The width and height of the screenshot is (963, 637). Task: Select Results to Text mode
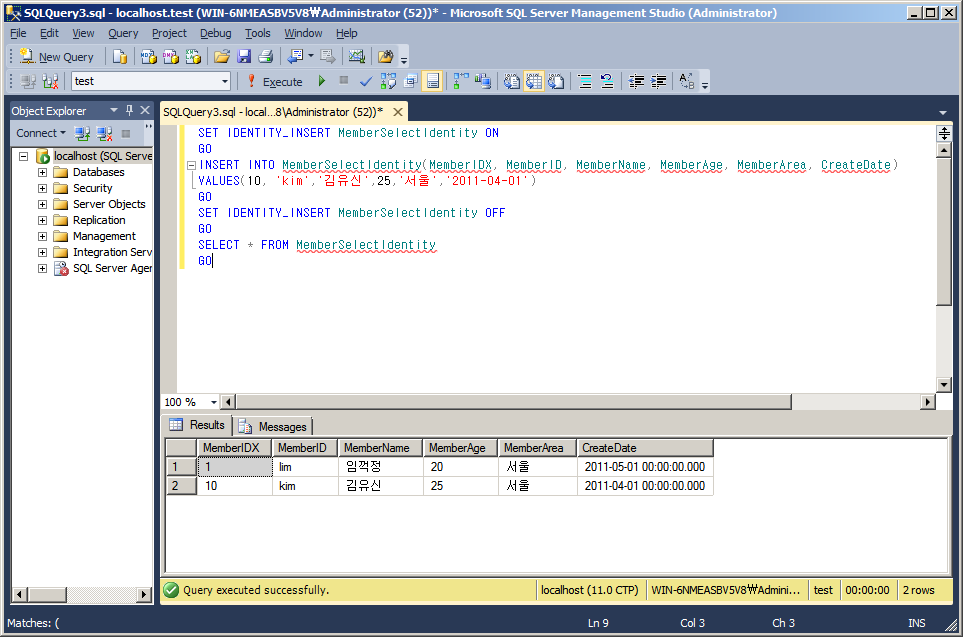pos(512,81)
